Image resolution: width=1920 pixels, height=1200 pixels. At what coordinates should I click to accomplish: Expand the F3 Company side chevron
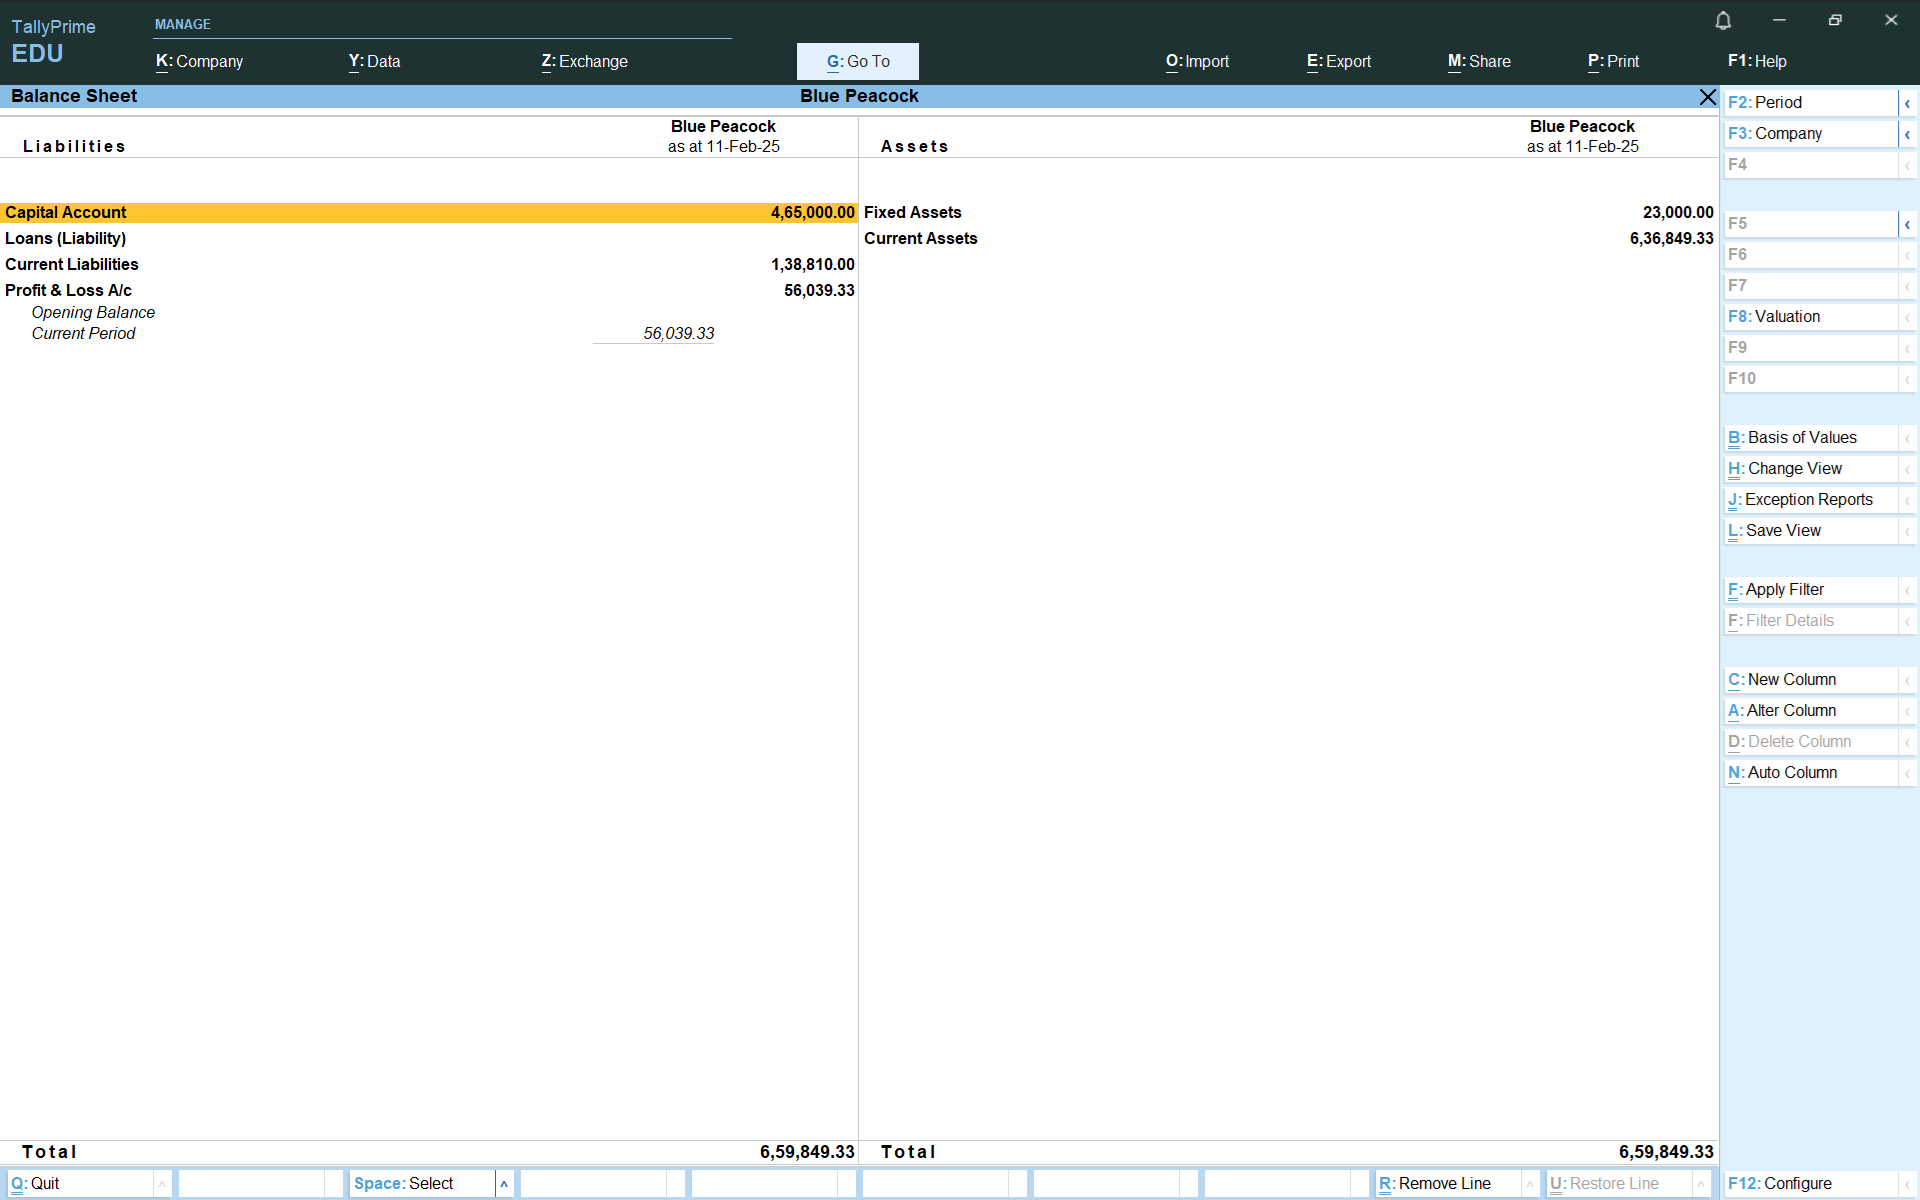click(1907, 134)
